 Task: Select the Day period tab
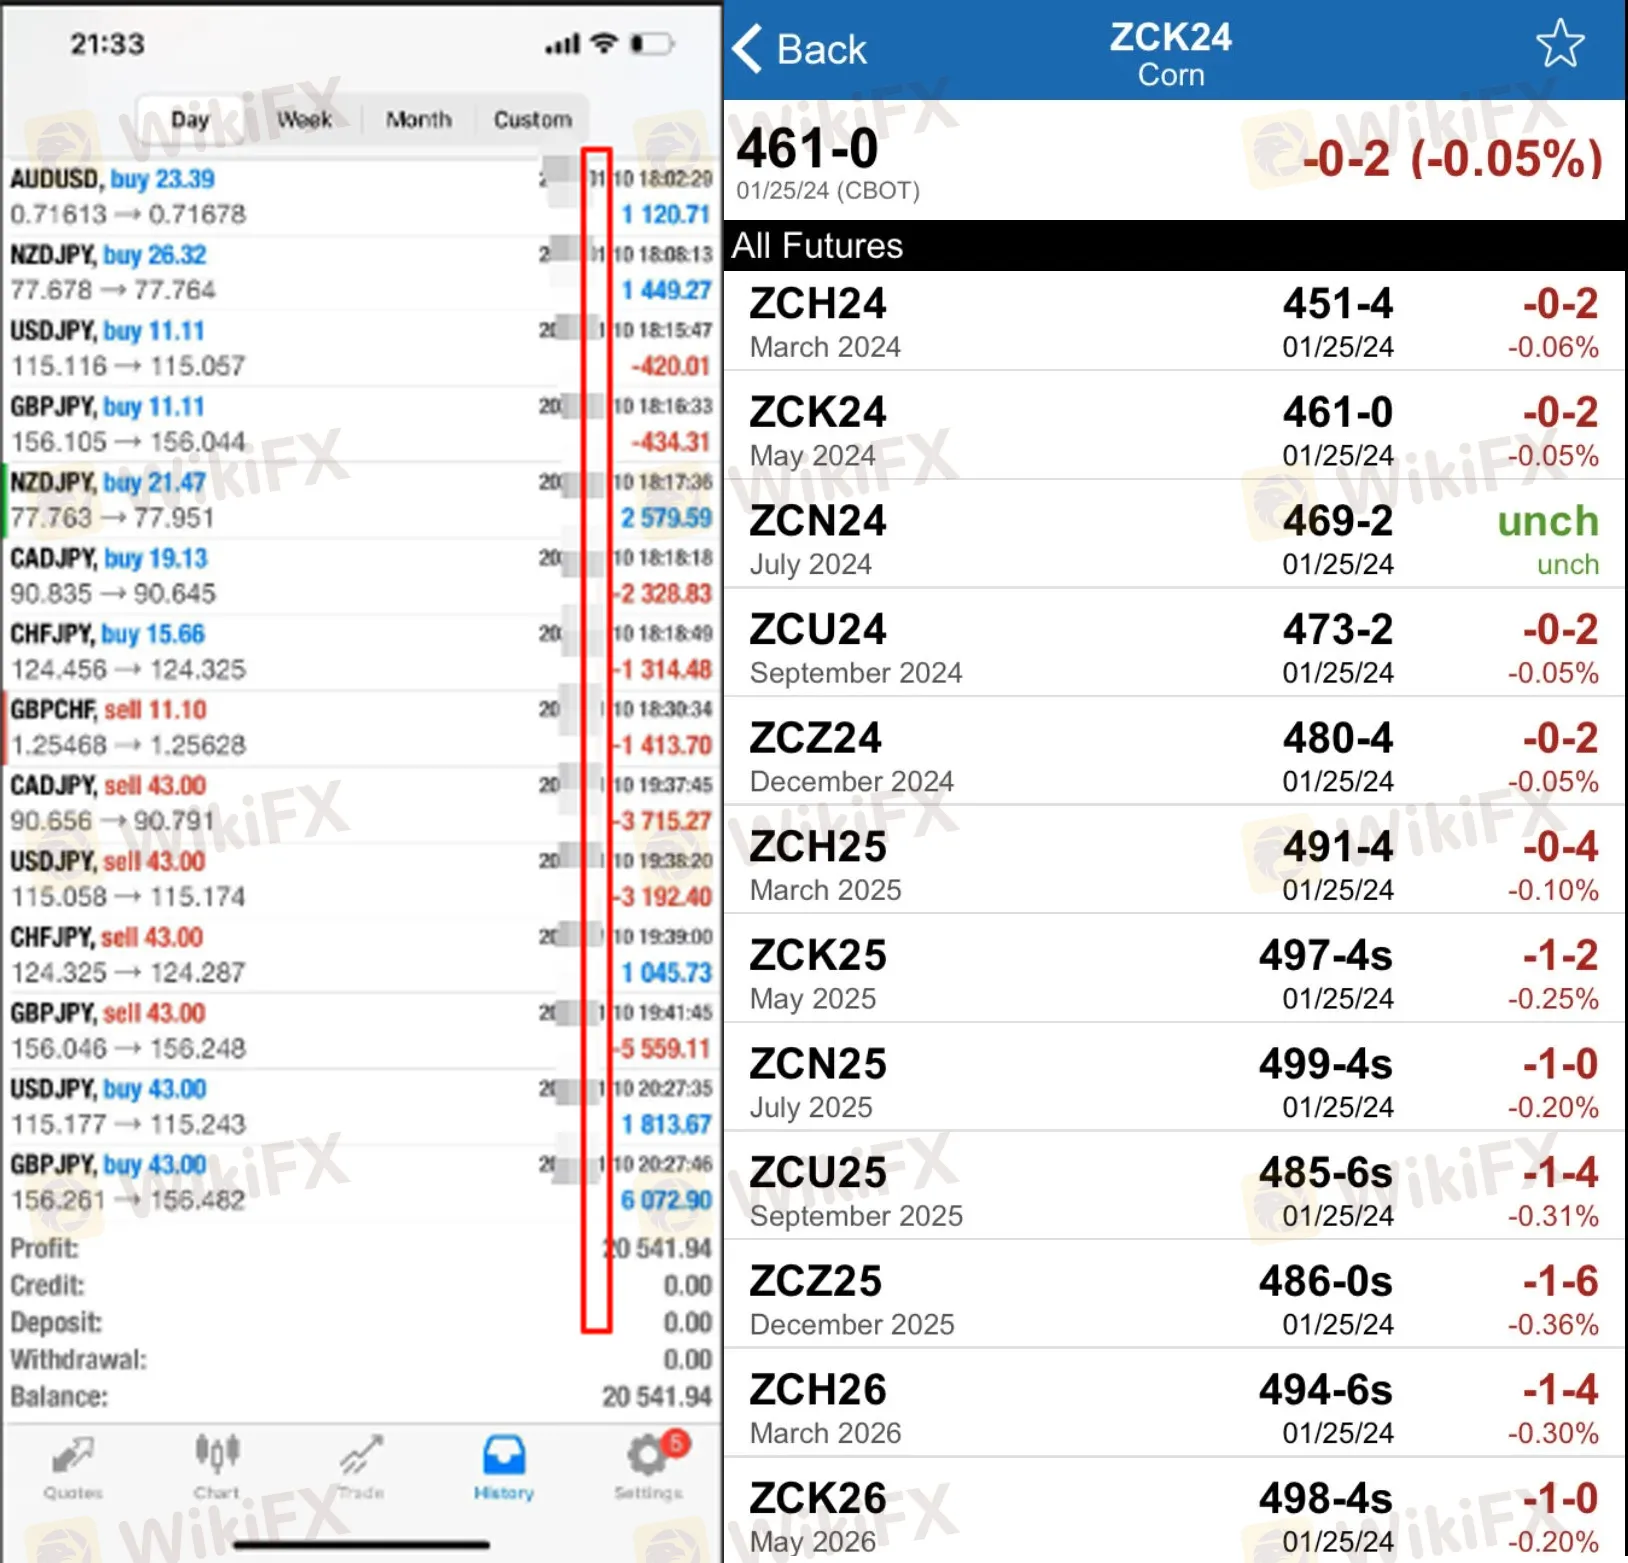coord(190,120)
